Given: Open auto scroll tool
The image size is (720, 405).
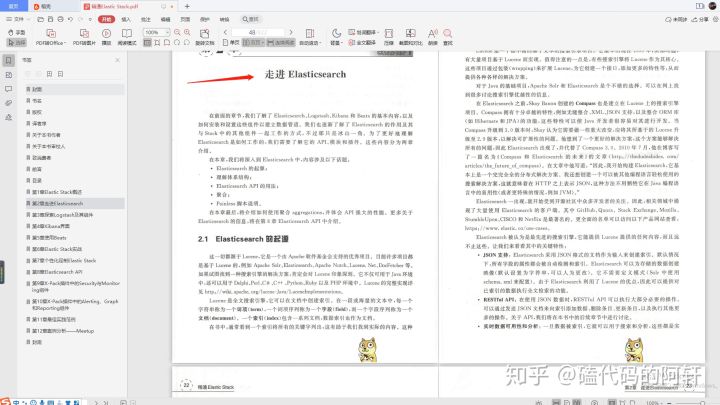Looking at the screenshot, I should tap(309, 37).
